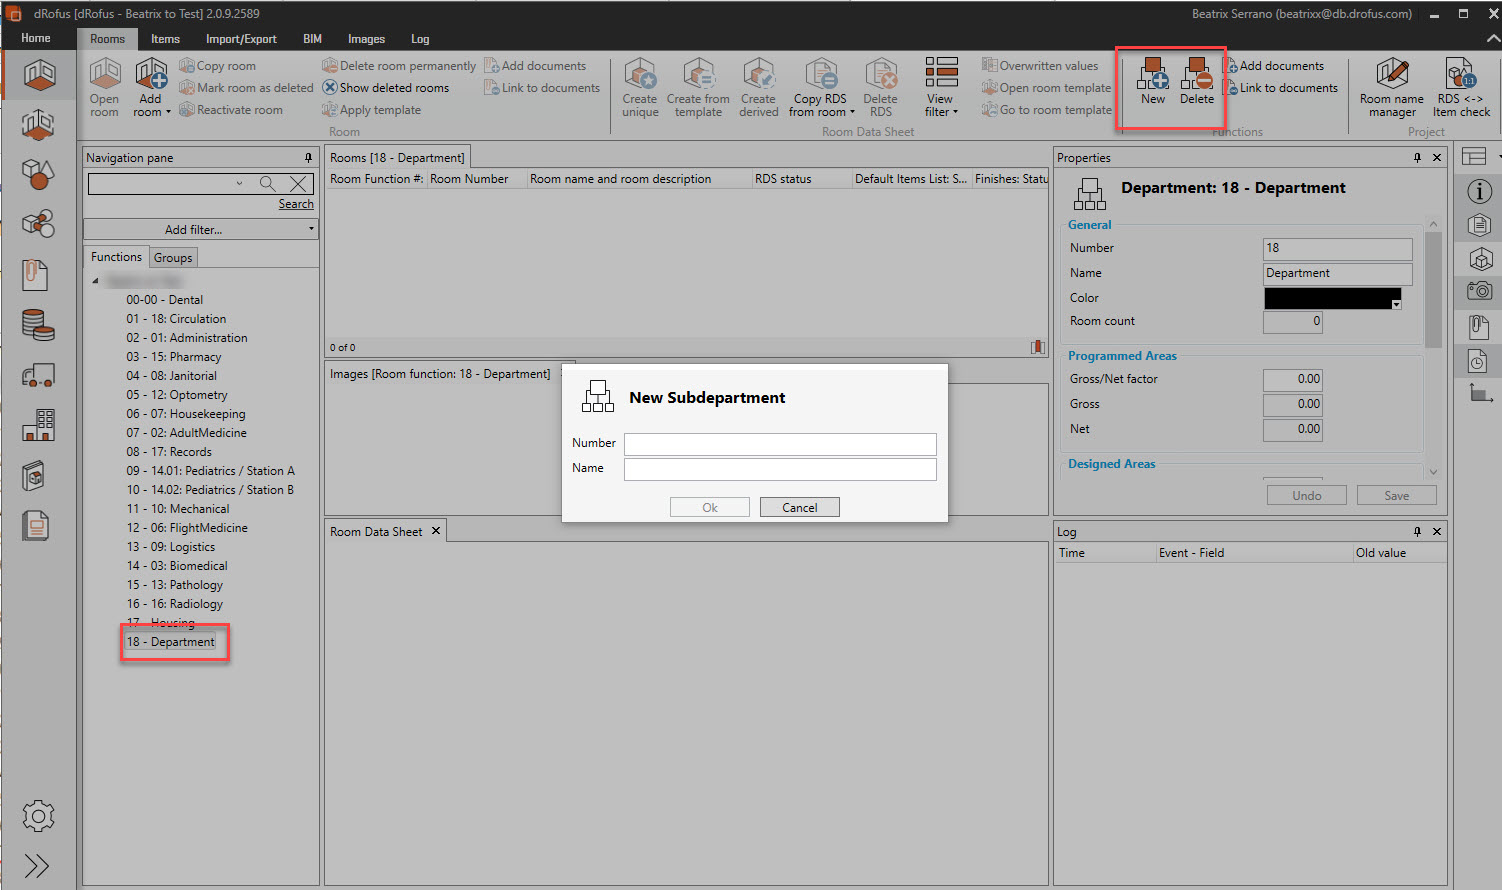
Task: Open settings gear in left sidebar
Action: click(38, 816)
